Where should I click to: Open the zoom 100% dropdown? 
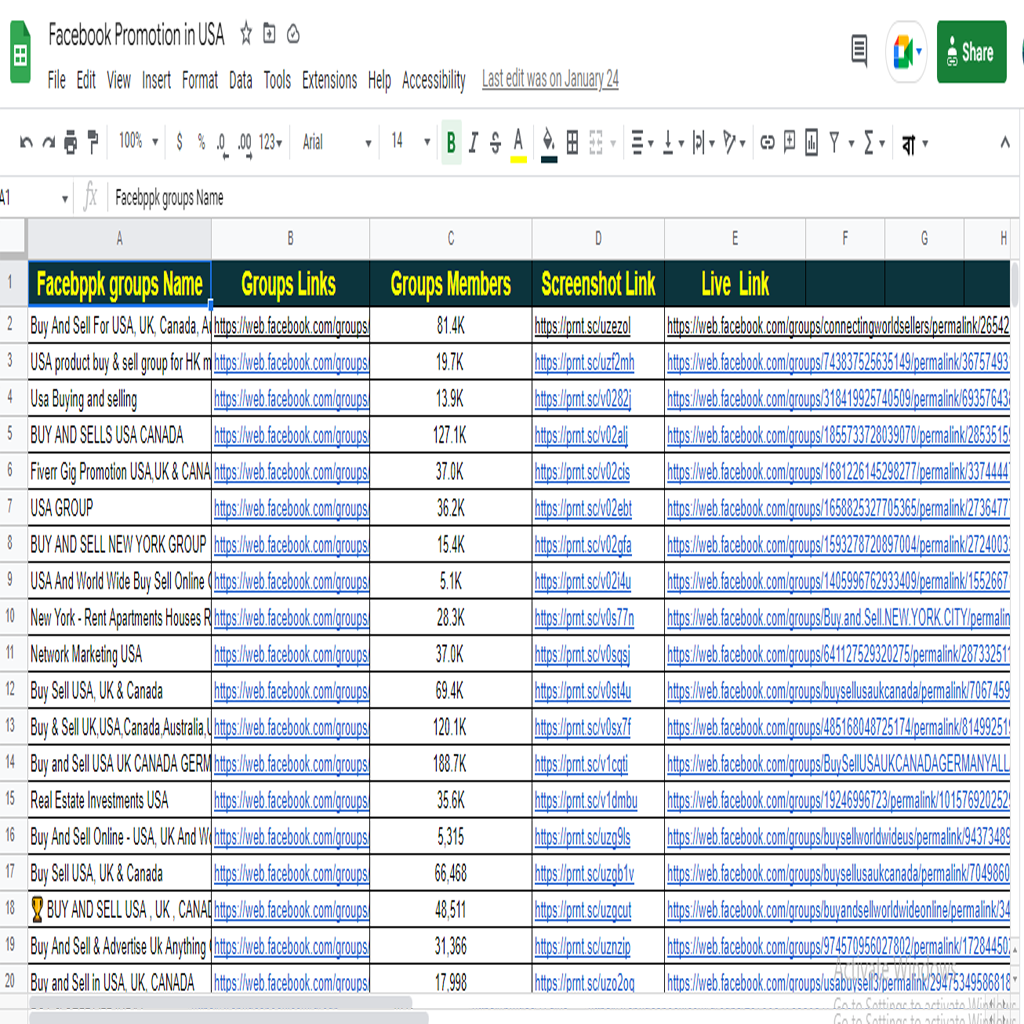138,140
